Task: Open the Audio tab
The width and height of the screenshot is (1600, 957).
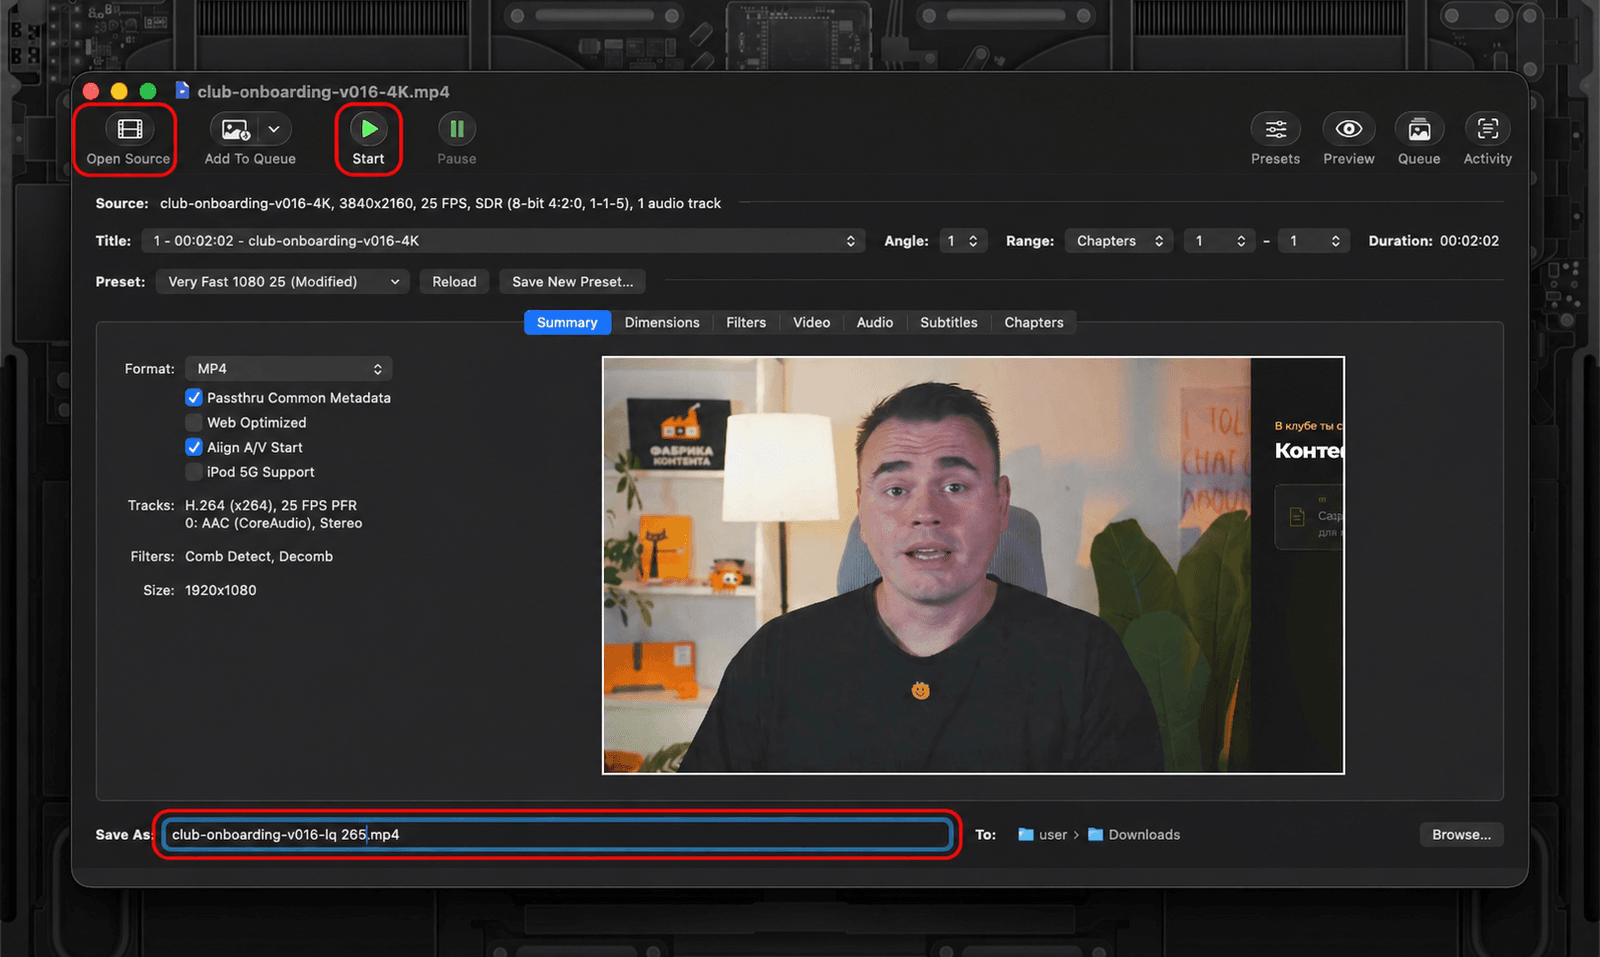Action: coord(875,322)
